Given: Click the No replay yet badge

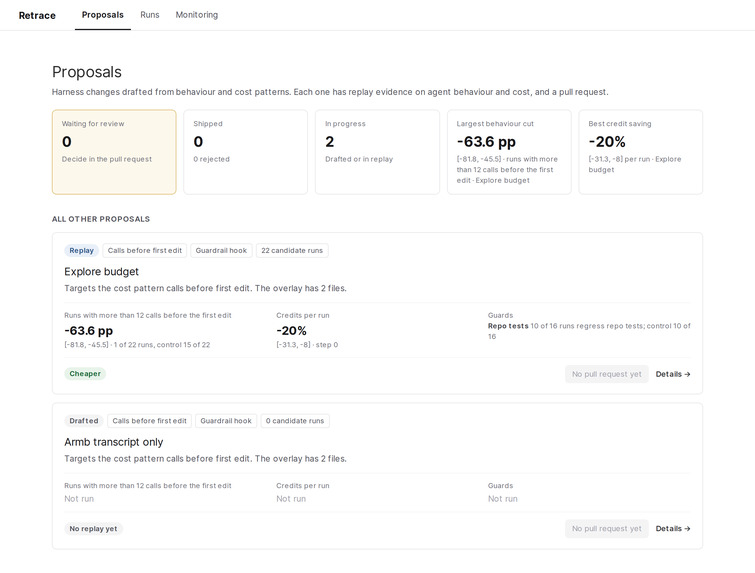Looking at the screenshot, I should [x=93, y=529].
